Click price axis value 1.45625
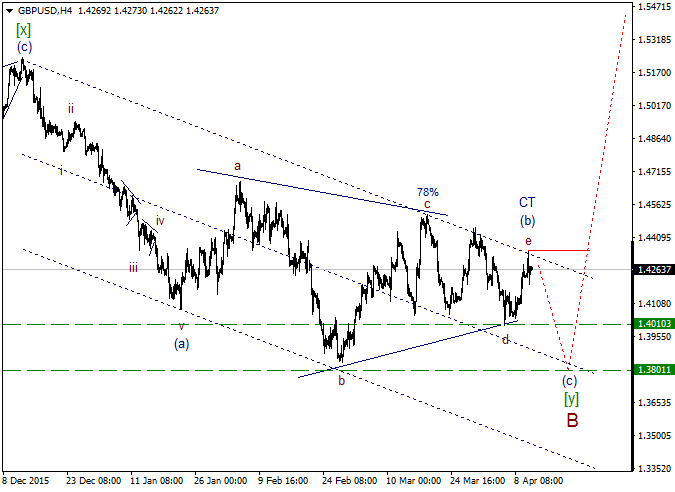Screen dimensions: 675x492 654,204
